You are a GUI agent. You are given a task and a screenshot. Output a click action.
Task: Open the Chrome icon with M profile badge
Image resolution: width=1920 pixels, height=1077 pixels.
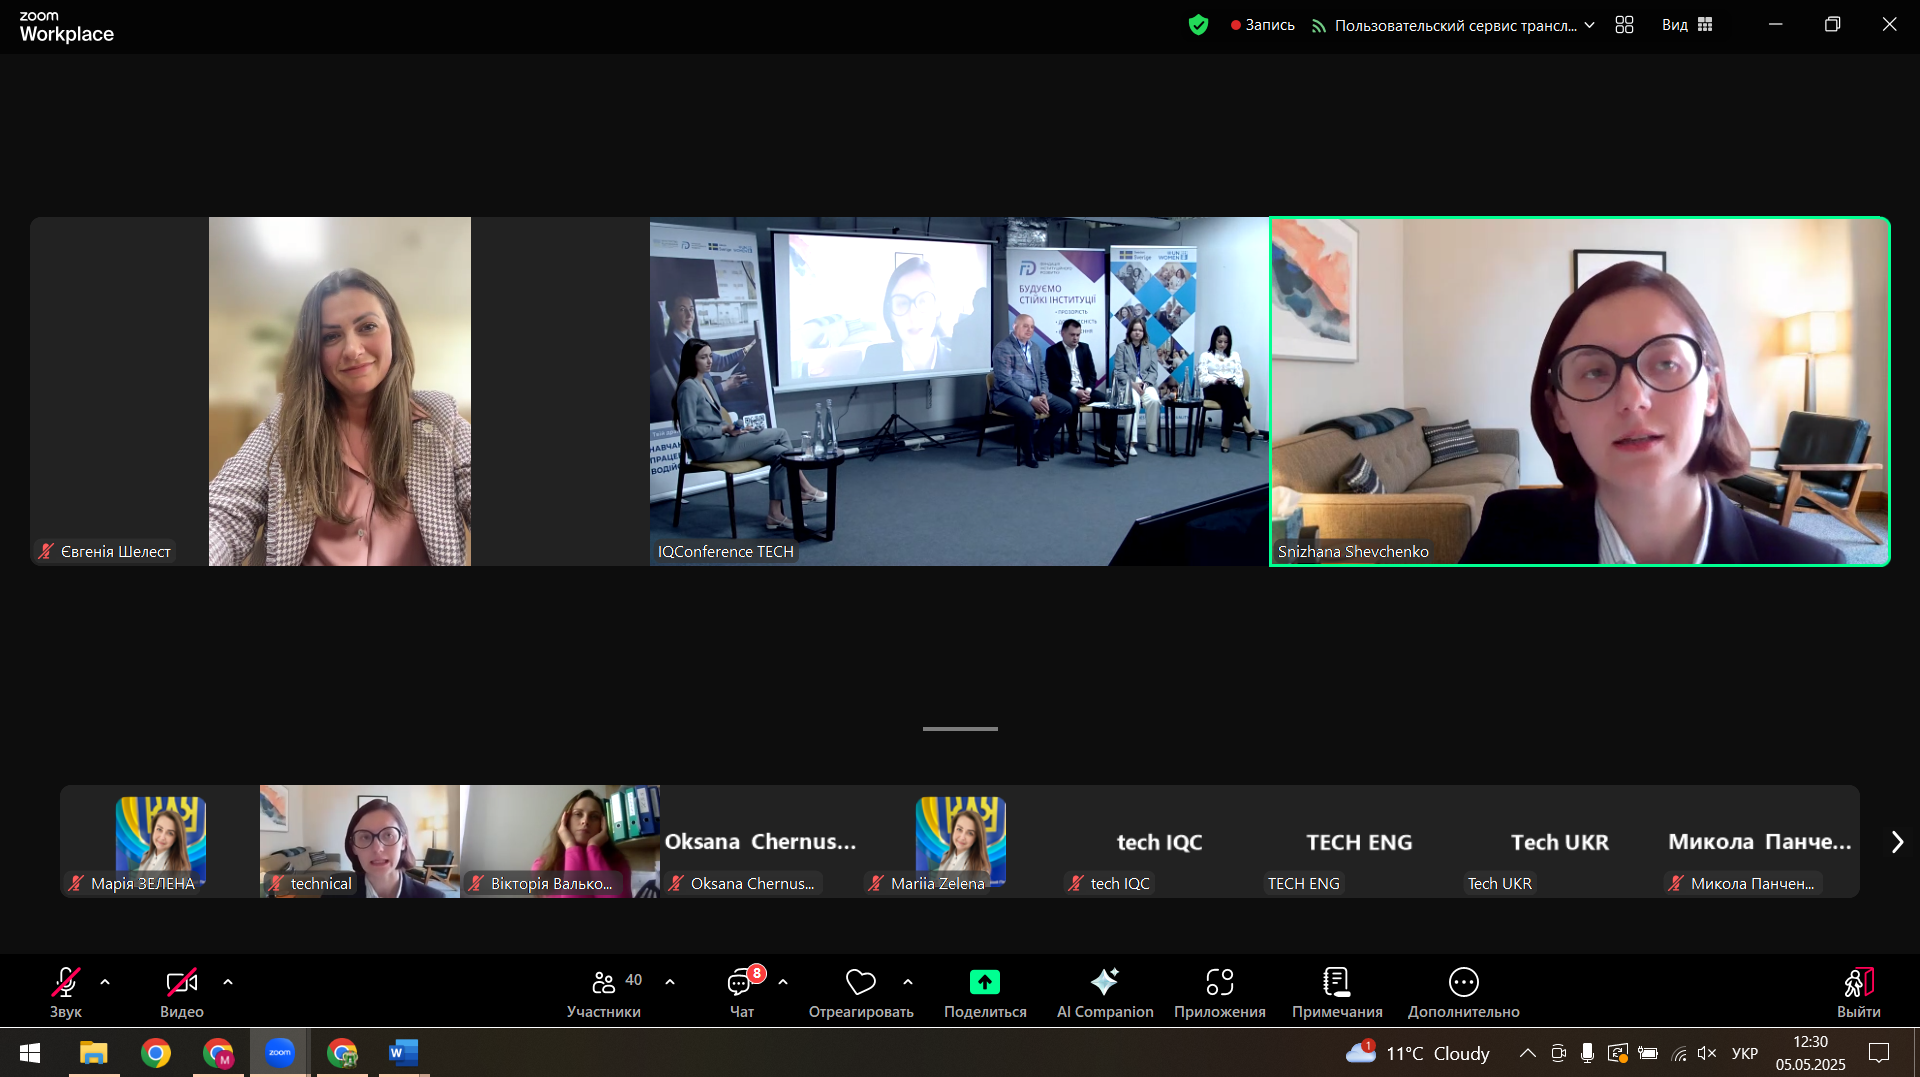[x=218, y=1053]
